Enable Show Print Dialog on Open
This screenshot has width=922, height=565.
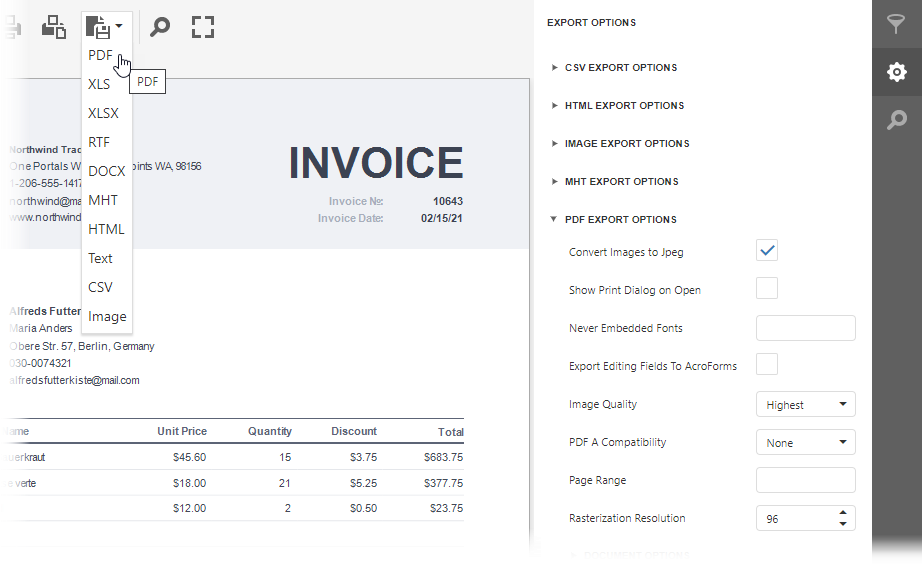(x=767, y=289)
